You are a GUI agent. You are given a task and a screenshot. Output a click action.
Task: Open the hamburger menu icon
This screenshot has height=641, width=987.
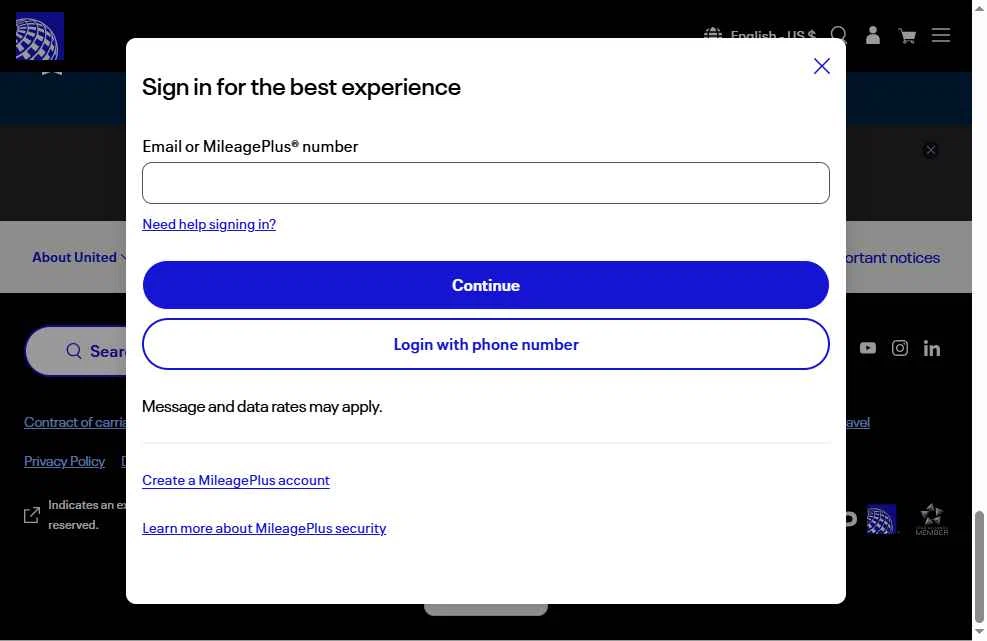point(941,35)
